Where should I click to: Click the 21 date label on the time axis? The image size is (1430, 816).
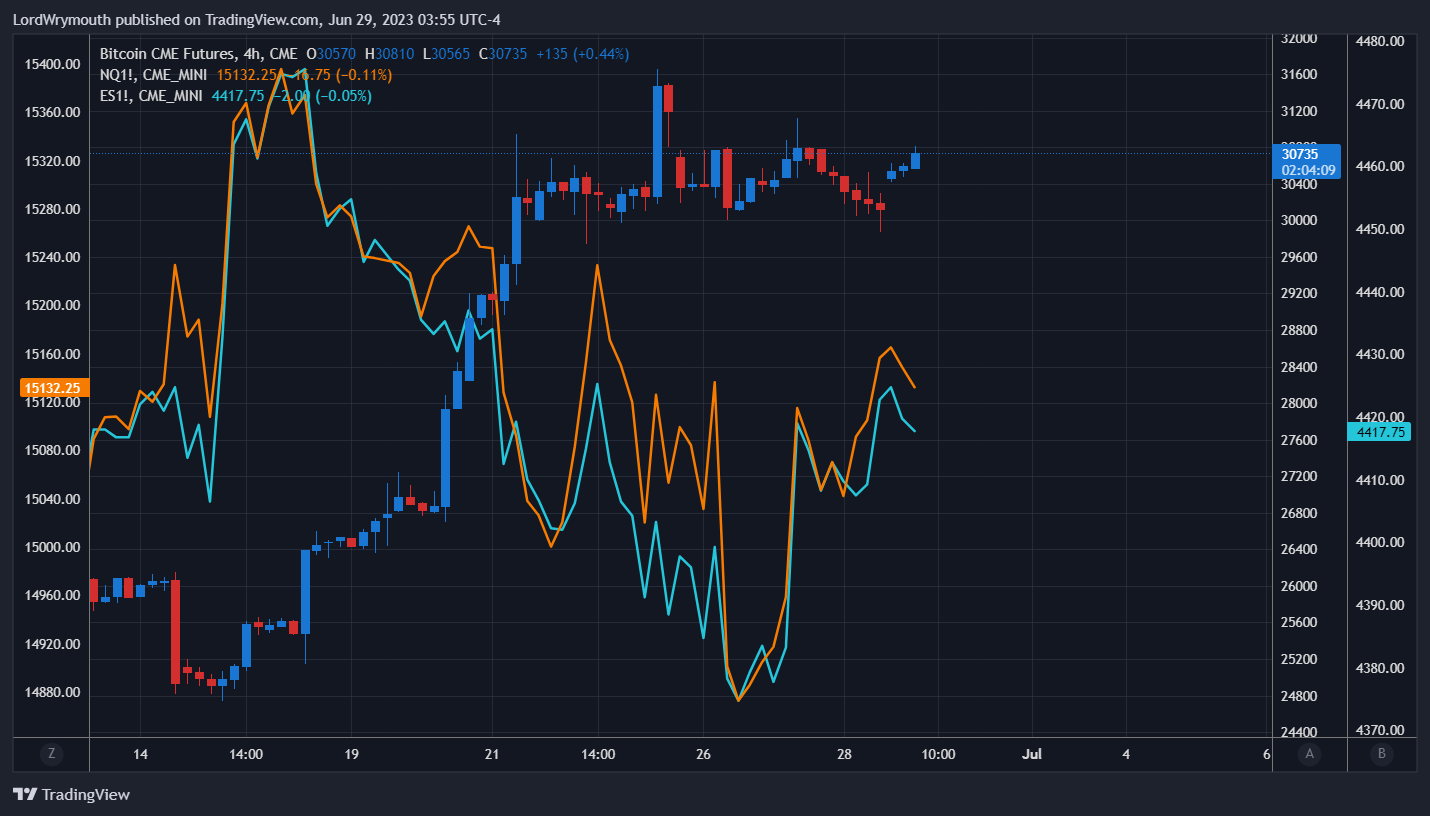tap(491, 754)
